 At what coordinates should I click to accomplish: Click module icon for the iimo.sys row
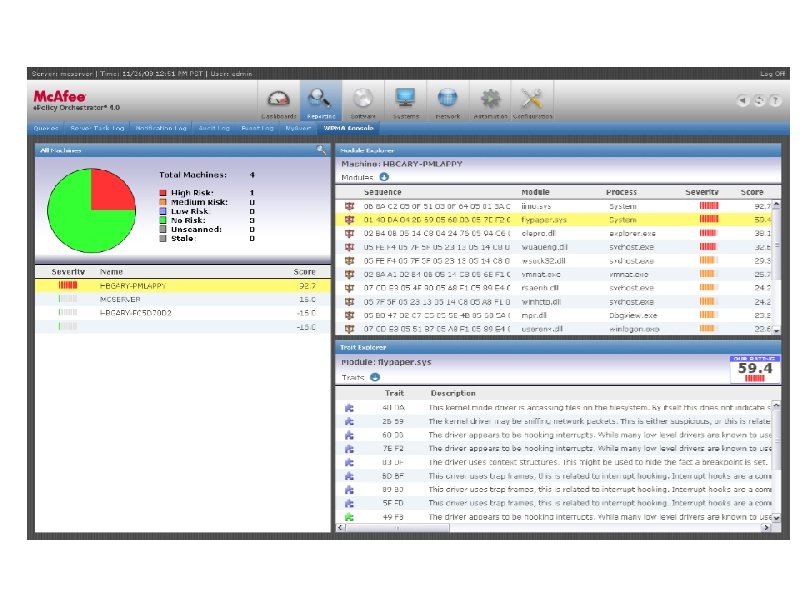349,206
